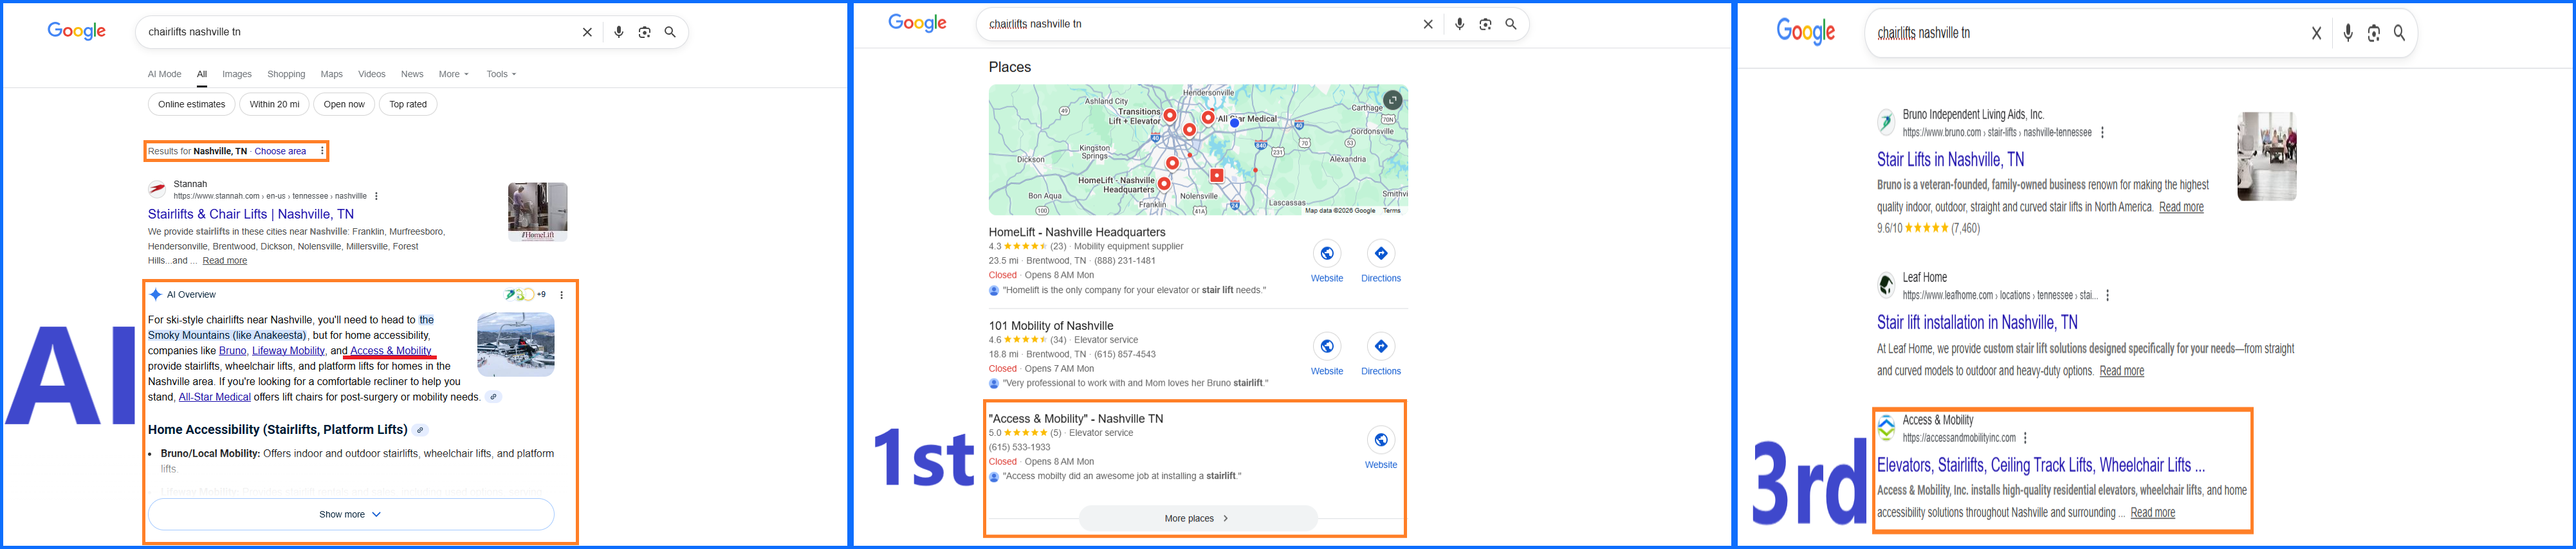Select the All results tab

202,74
